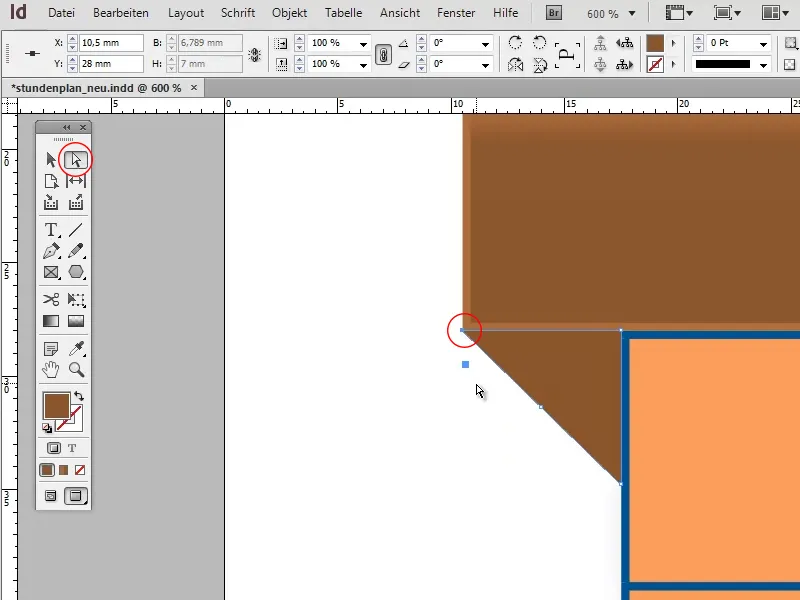800x600 pixels.
Task: Switch to Normal view mode
Action: click(x=51, y=496)
